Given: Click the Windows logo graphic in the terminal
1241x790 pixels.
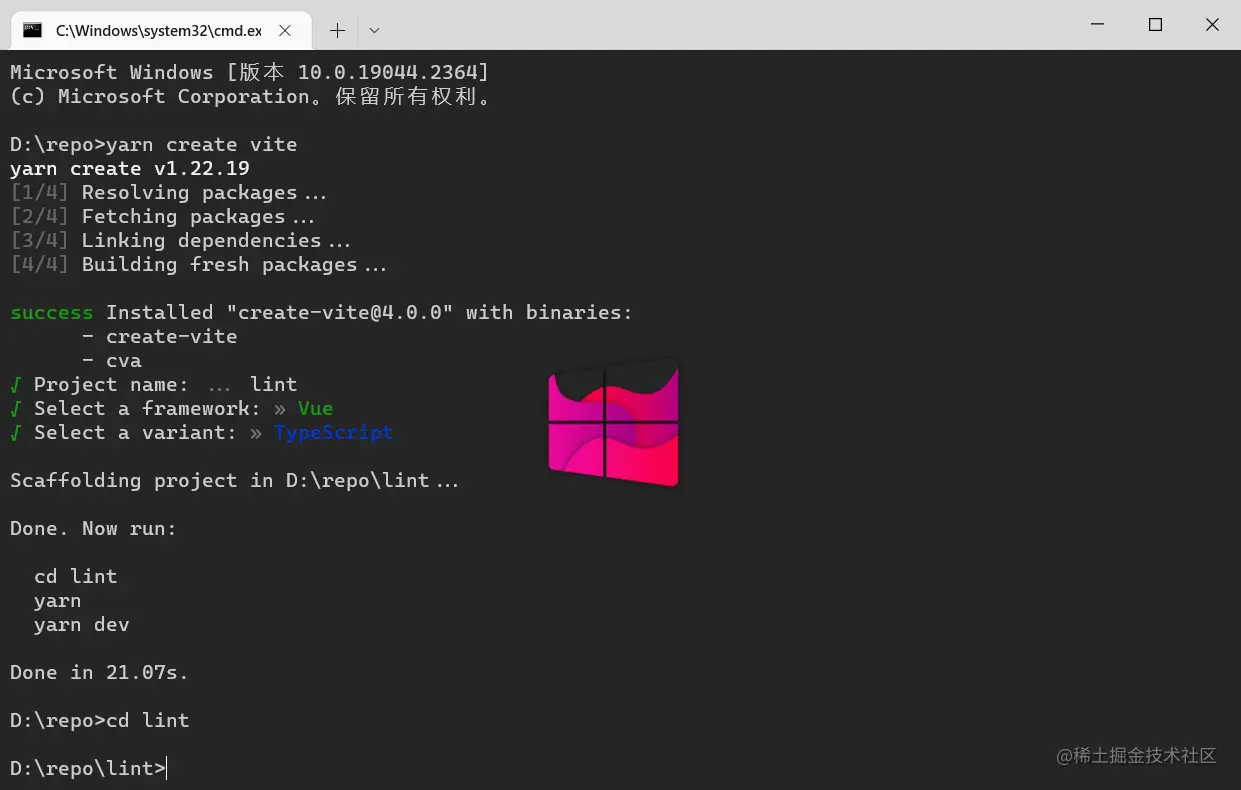Looking at the screenshot, I should tap(613, 423).
